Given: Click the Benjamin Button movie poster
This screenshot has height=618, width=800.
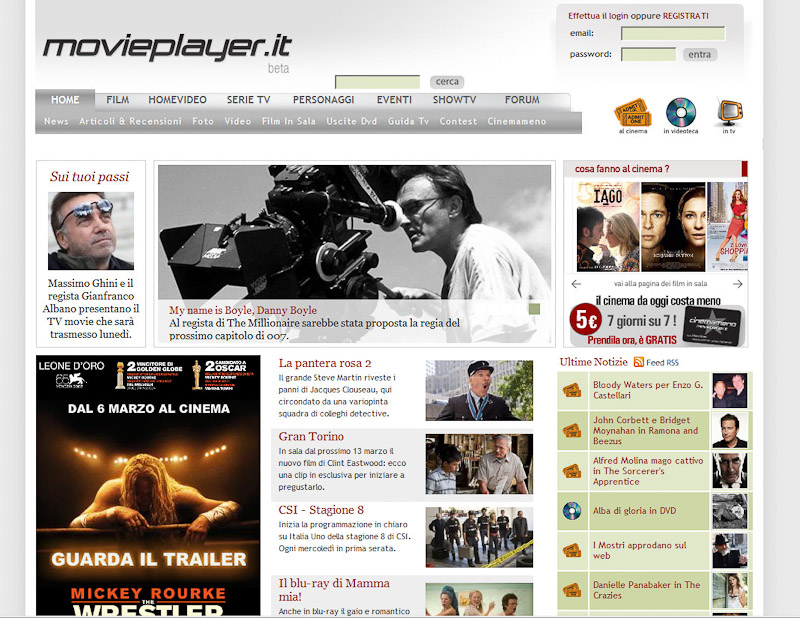Looking at the screenshot, I should 673,227.
